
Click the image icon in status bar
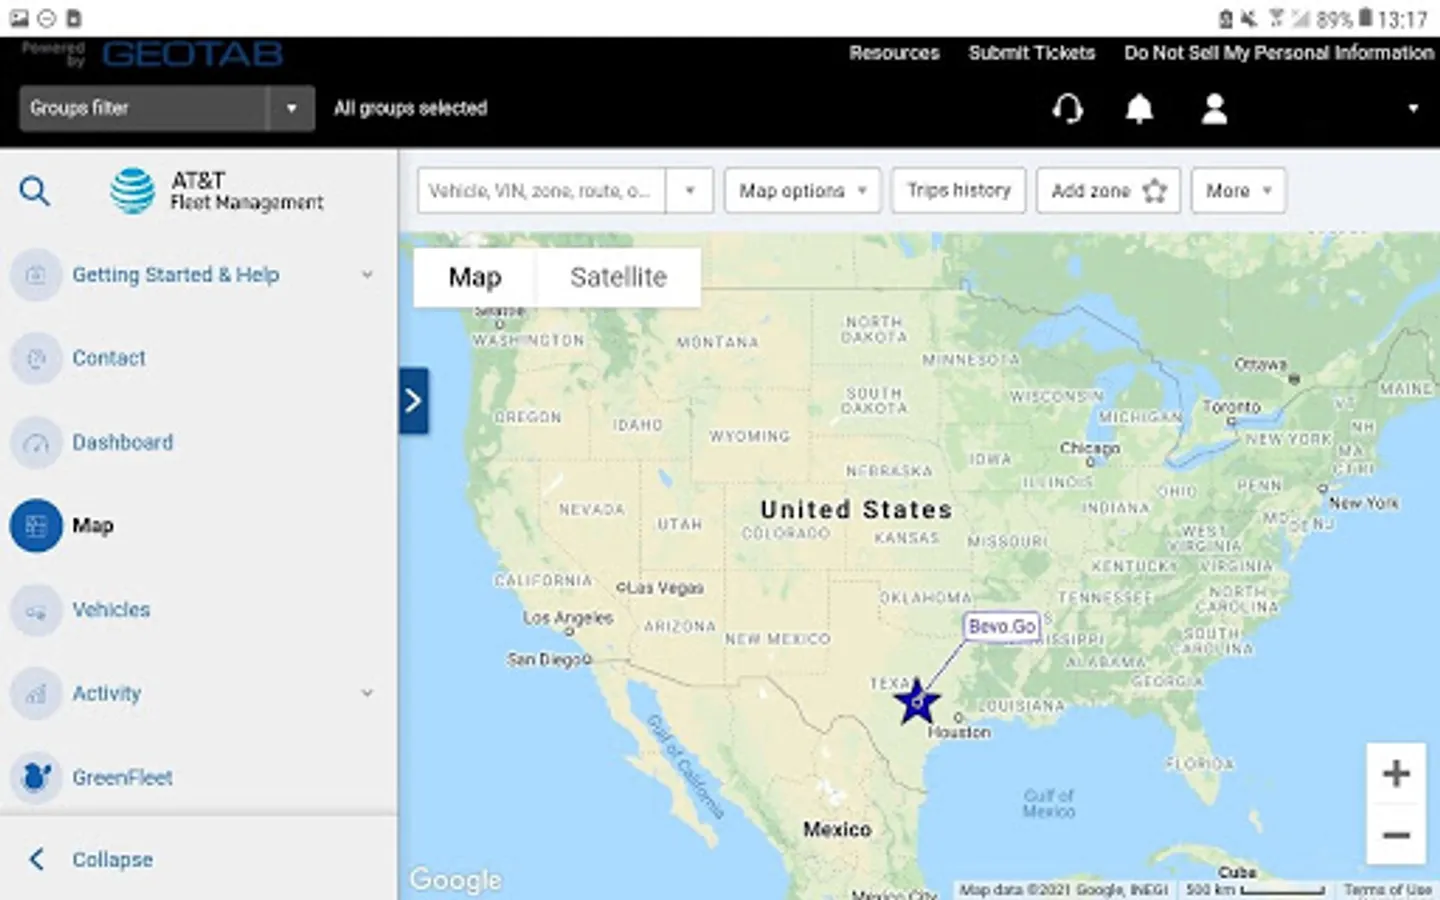18,17
